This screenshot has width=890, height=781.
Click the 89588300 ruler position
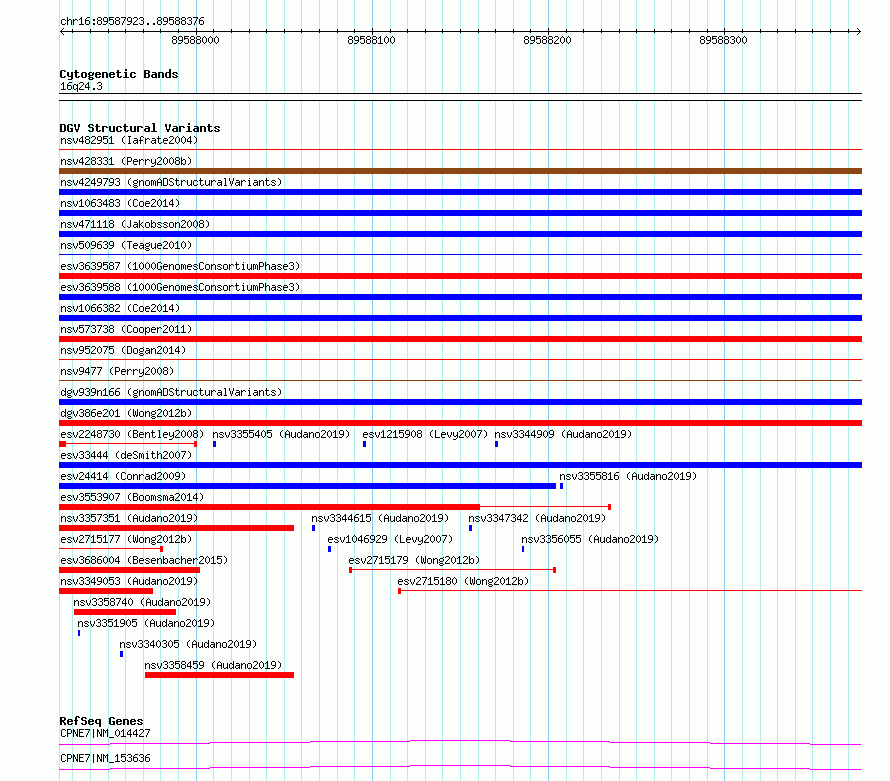(723, 40)
